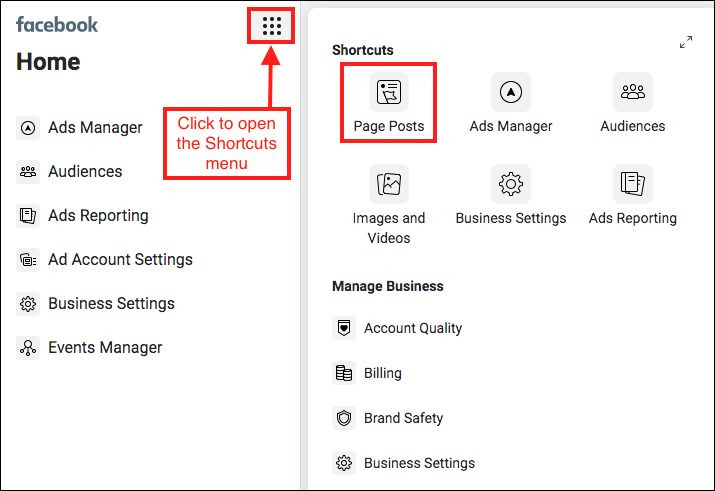This screenshot has height=491, width=715.
Task: Click the Manage Business section heading
Action: tap(388, 286)
